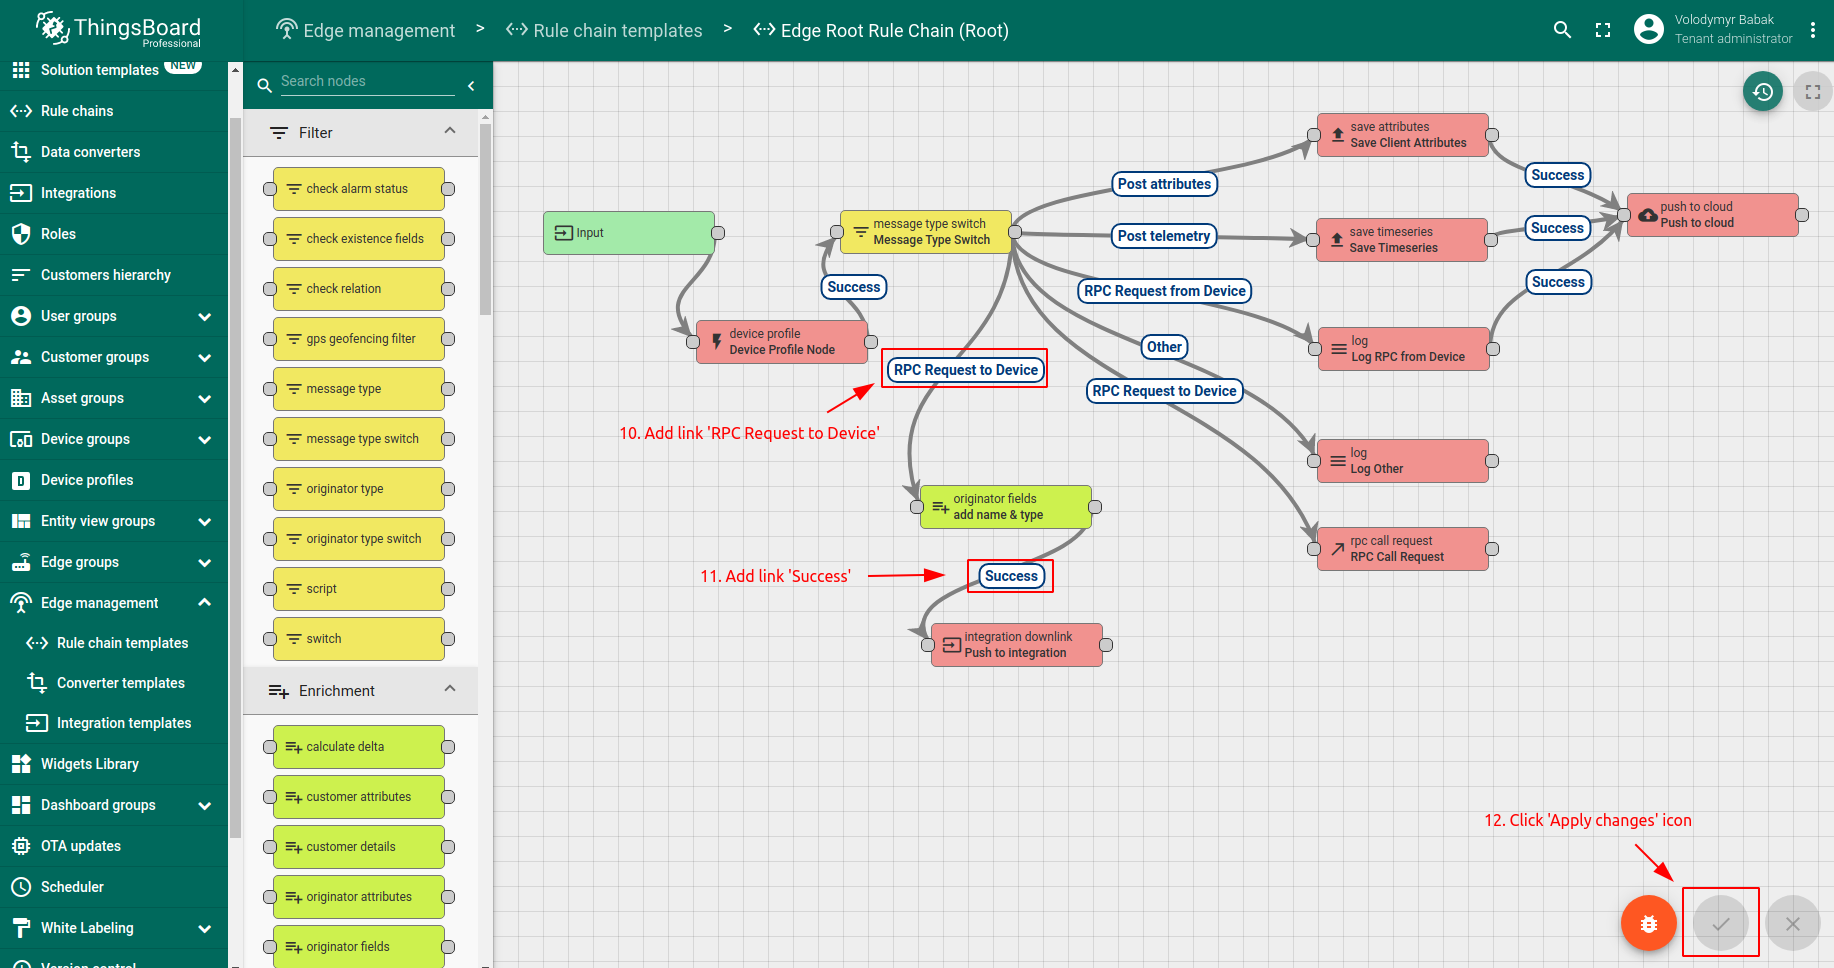Select message type filter node
Screen dimensions: 1834x968
[x=358, y=389]
